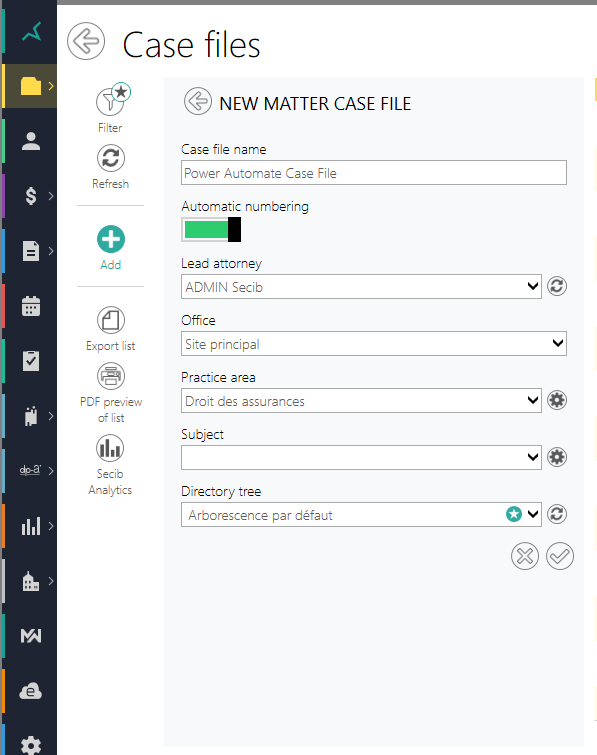Screen dimensions: 597x755
Task: Click the Case file name input field
Action: click(374, 173)
